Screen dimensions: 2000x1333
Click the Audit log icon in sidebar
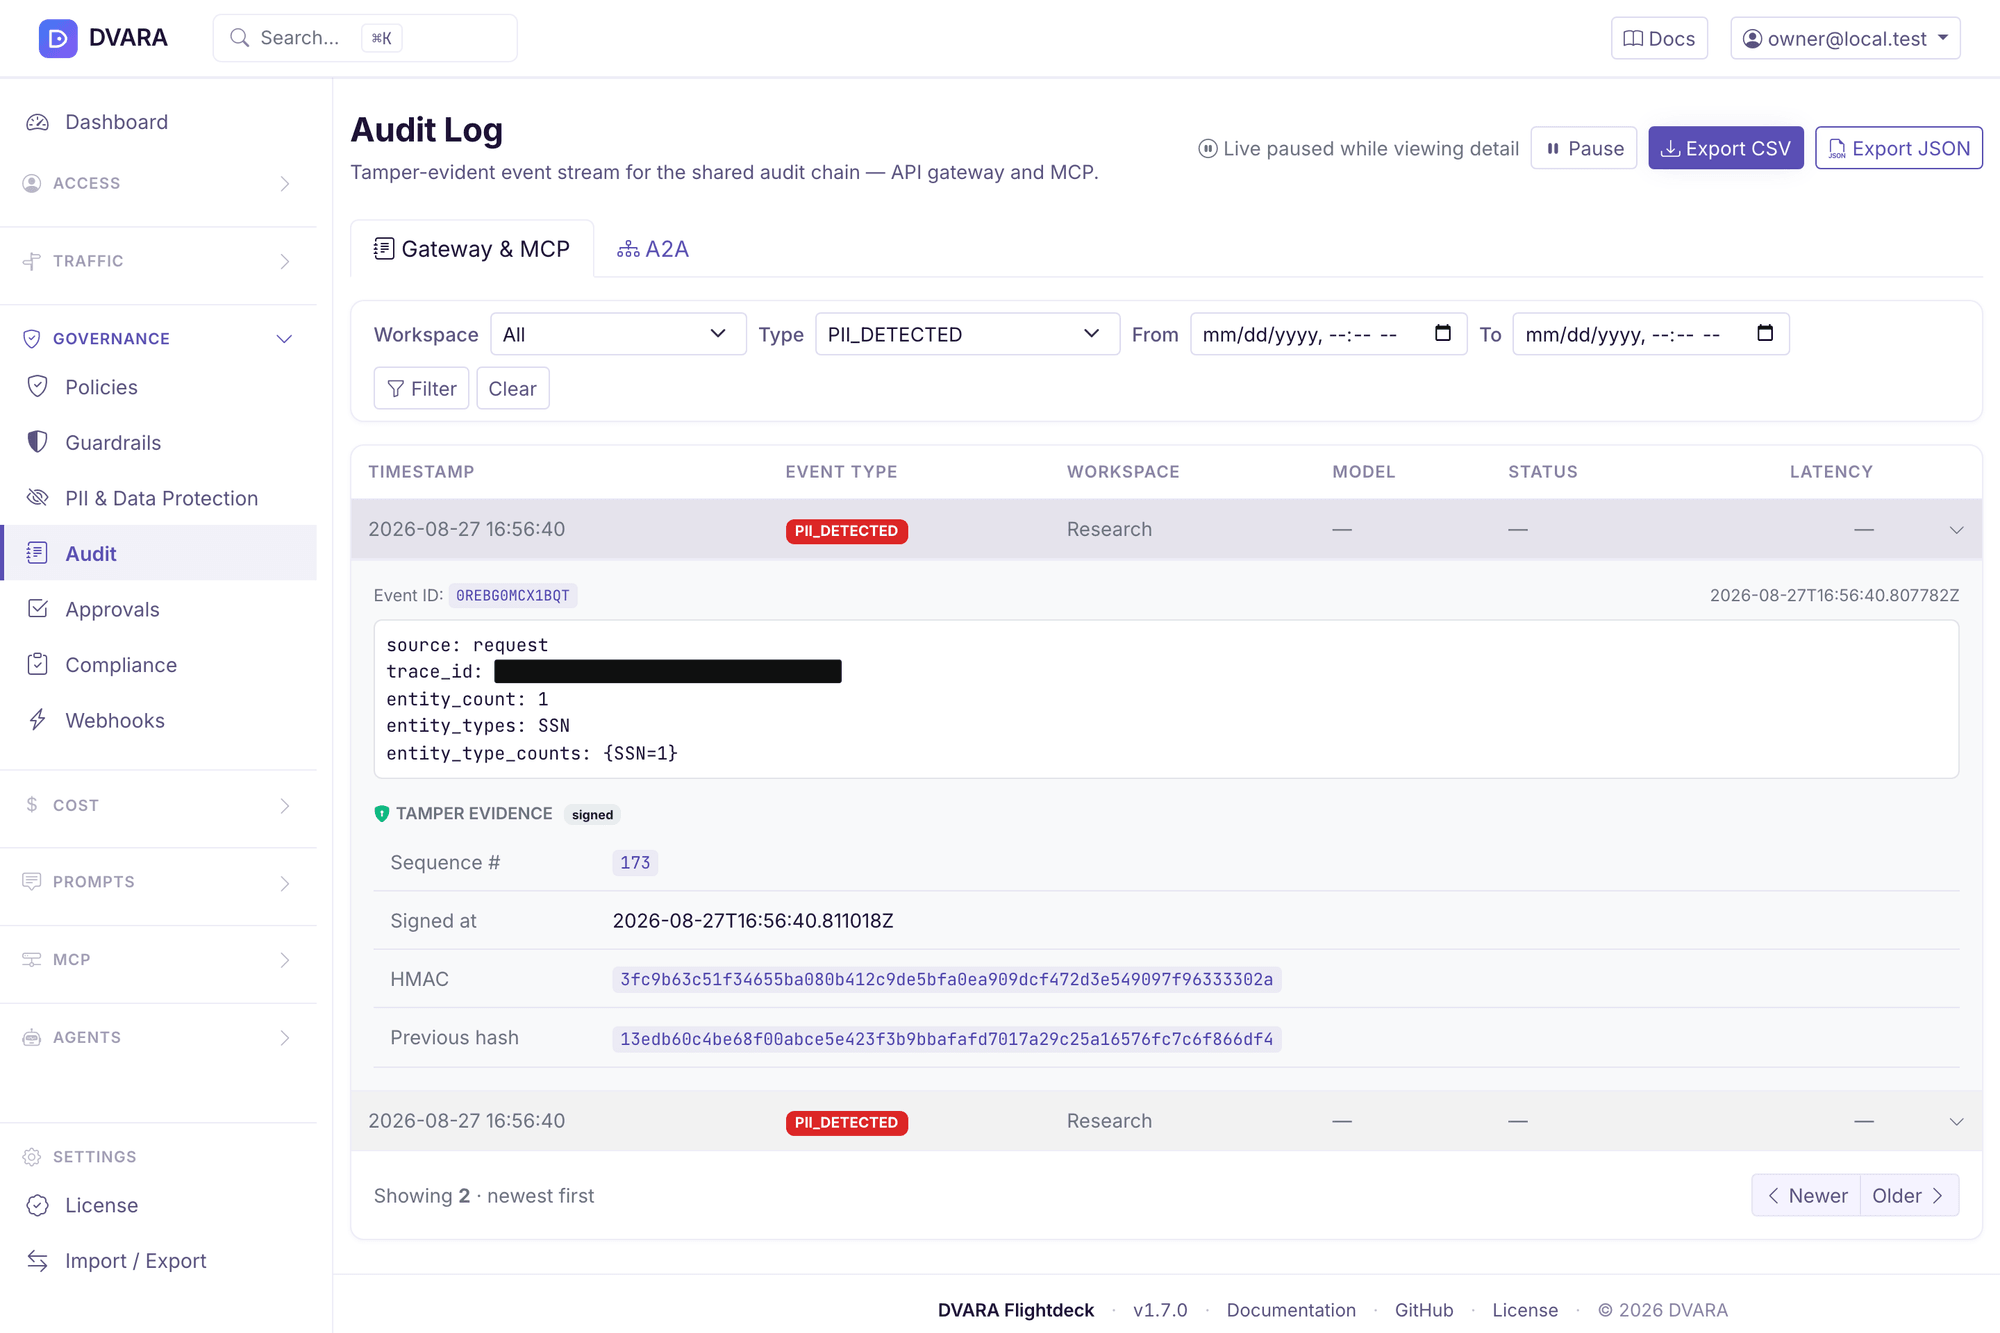tap(38, 553)
